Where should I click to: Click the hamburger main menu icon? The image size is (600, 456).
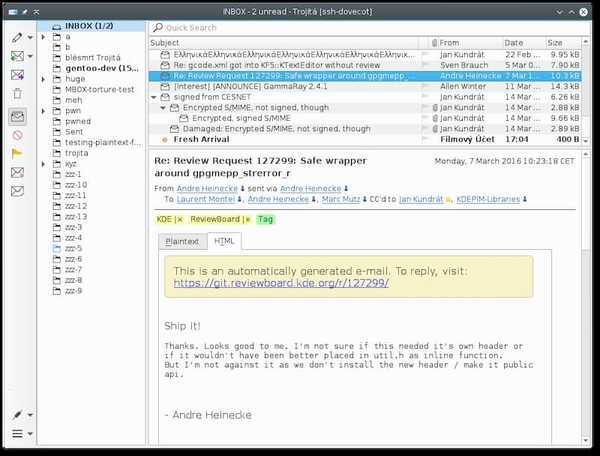17,433
